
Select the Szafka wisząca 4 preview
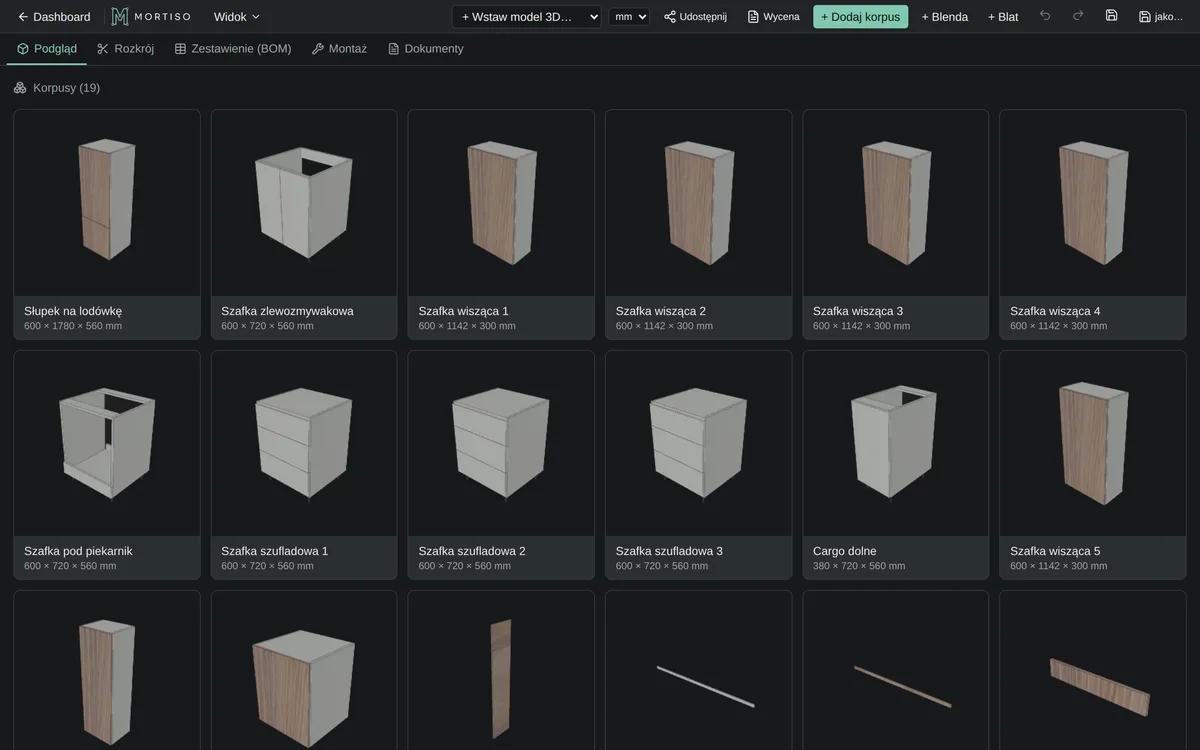coord(1093,203)
